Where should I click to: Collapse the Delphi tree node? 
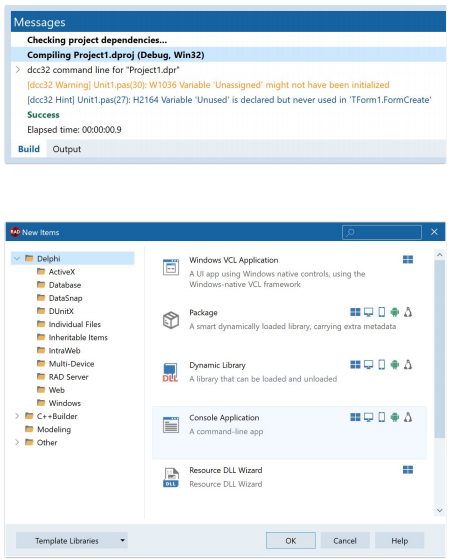(x=17, y=258)
